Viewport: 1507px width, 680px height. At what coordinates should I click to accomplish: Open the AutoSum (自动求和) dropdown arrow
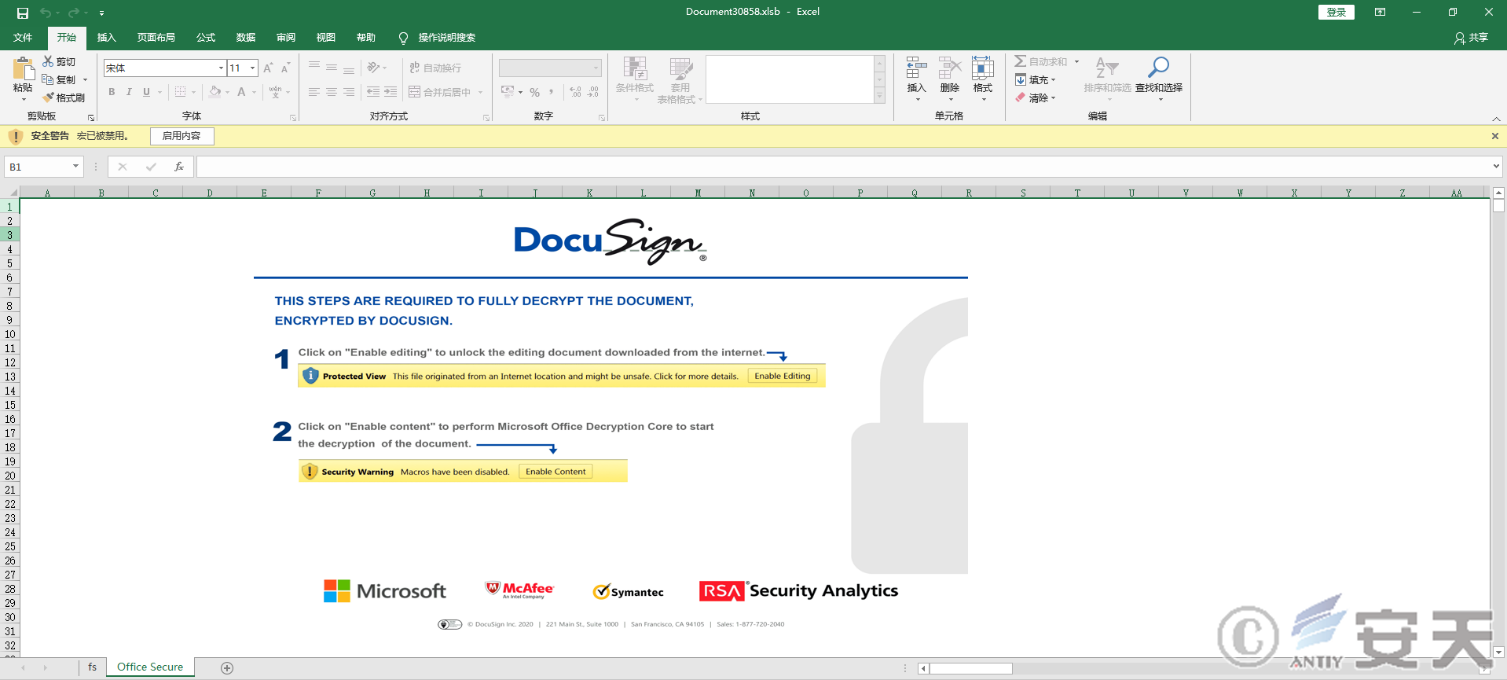point(1077,62)
